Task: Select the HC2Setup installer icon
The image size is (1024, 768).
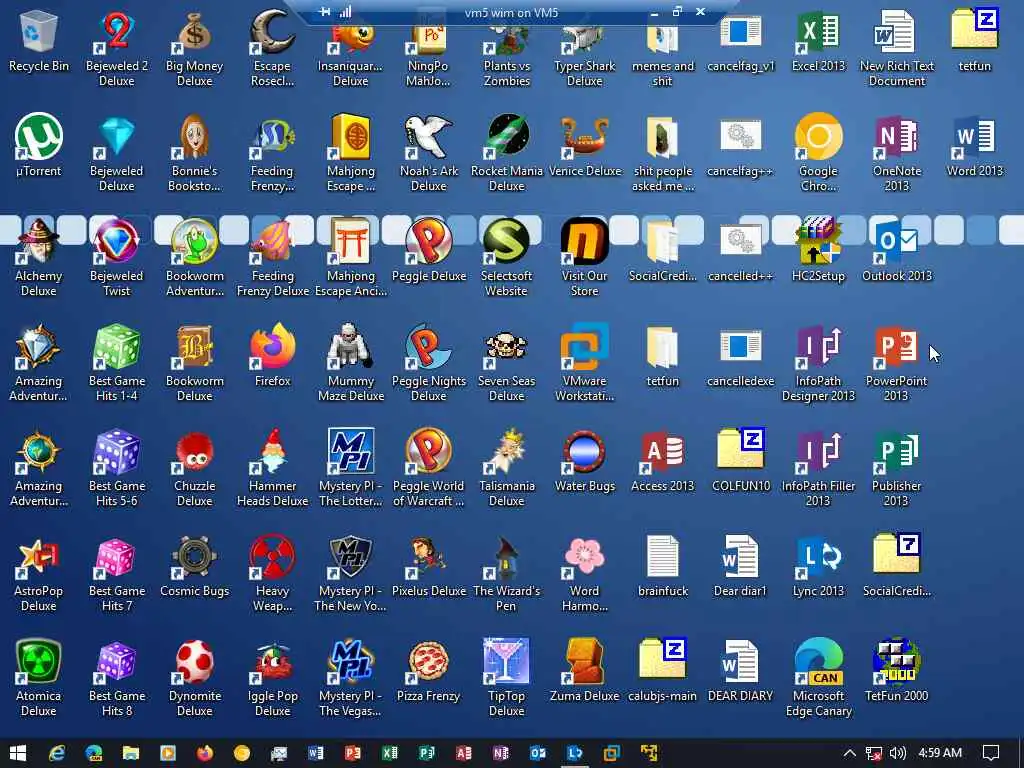Action: [818, 251]
